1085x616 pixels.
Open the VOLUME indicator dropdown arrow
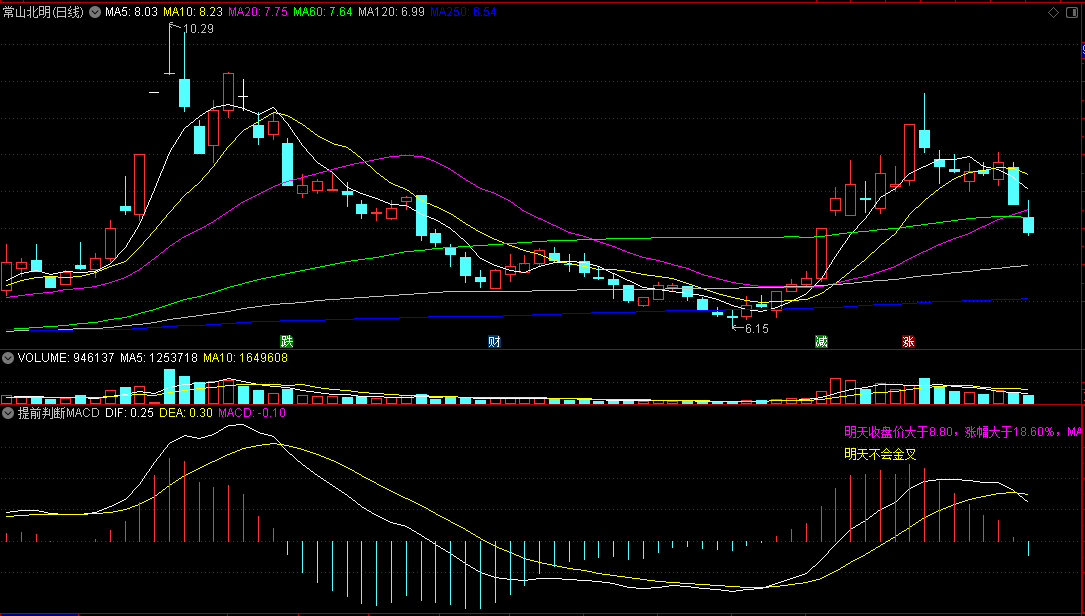[8, 358]
